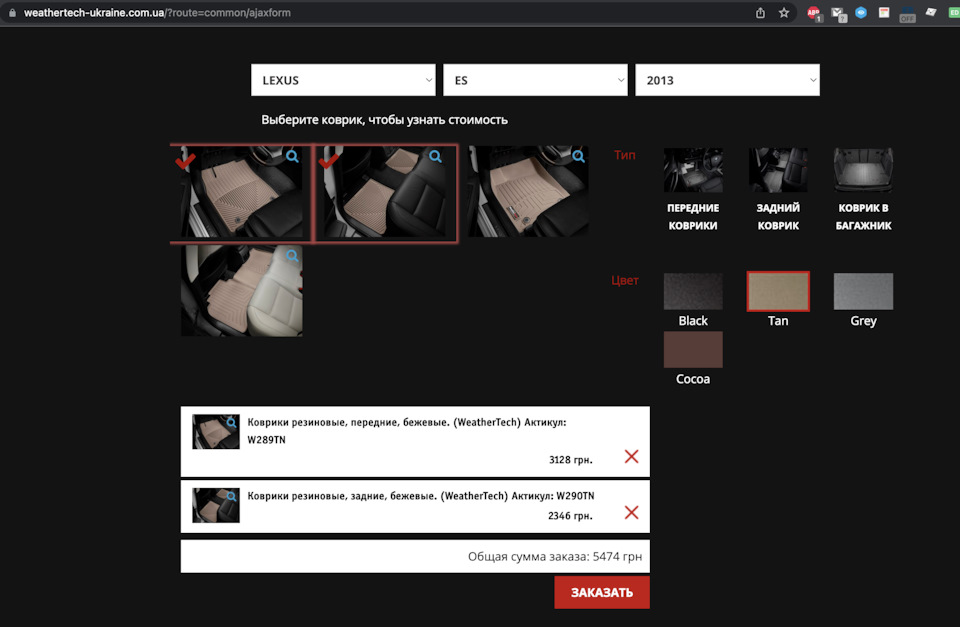Zoom the first front mat photo magnifier
Screen dimensions: 960x627
click(293, 156)
